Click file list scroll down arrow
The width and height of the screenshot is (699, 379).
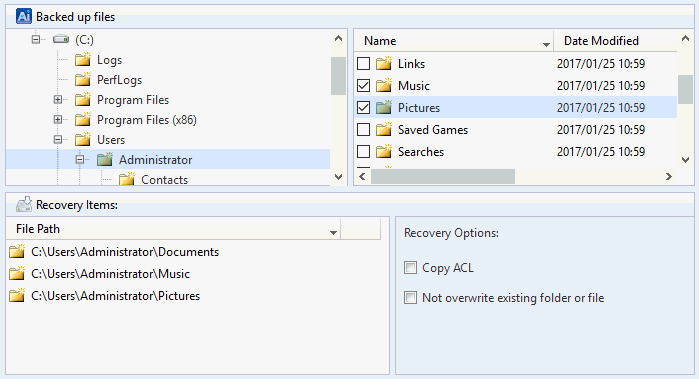coord(686,160)
